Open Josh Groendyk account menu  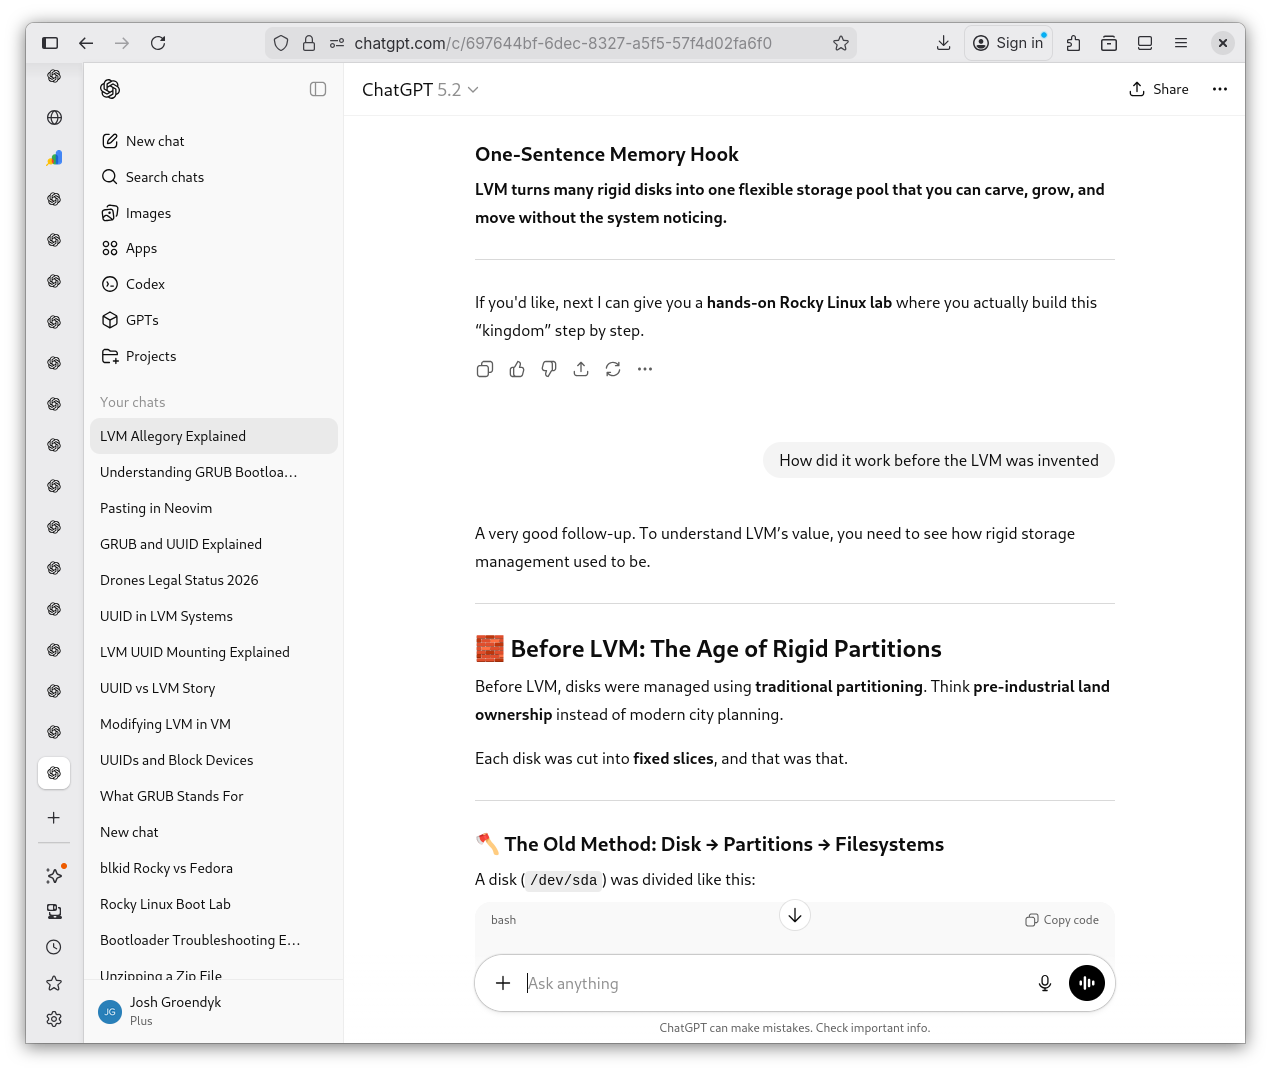click(175, 1010)
